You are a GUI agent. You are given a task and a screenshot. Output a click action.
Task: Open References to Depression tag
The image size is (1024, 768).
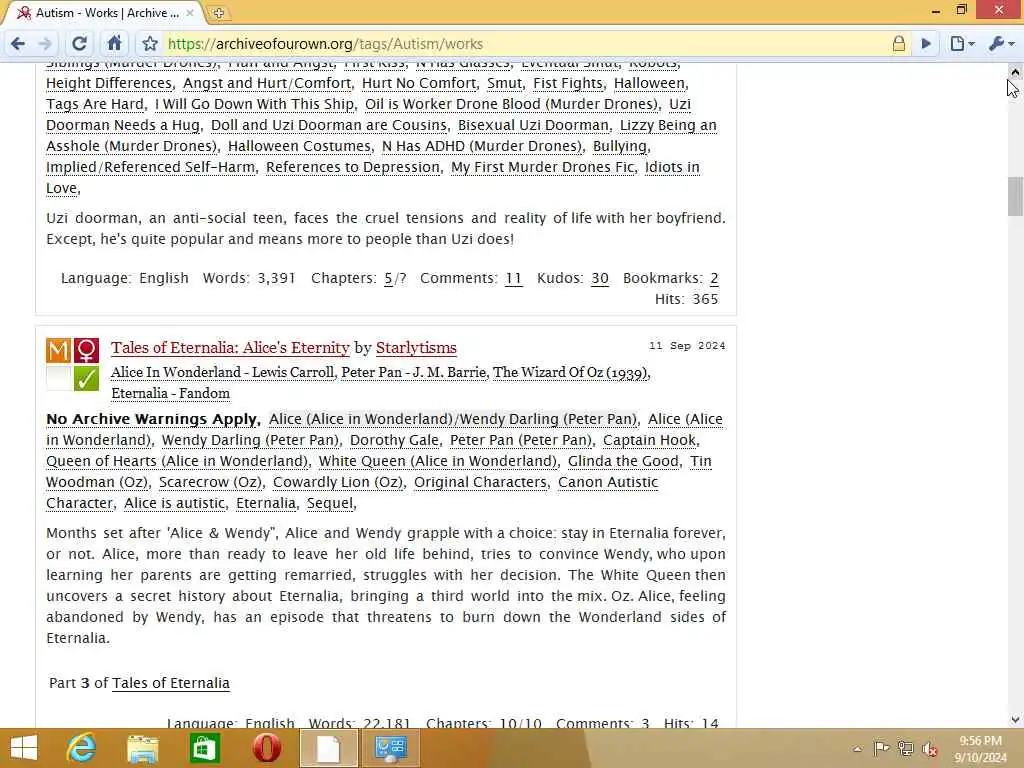click(x=353, y=167)
